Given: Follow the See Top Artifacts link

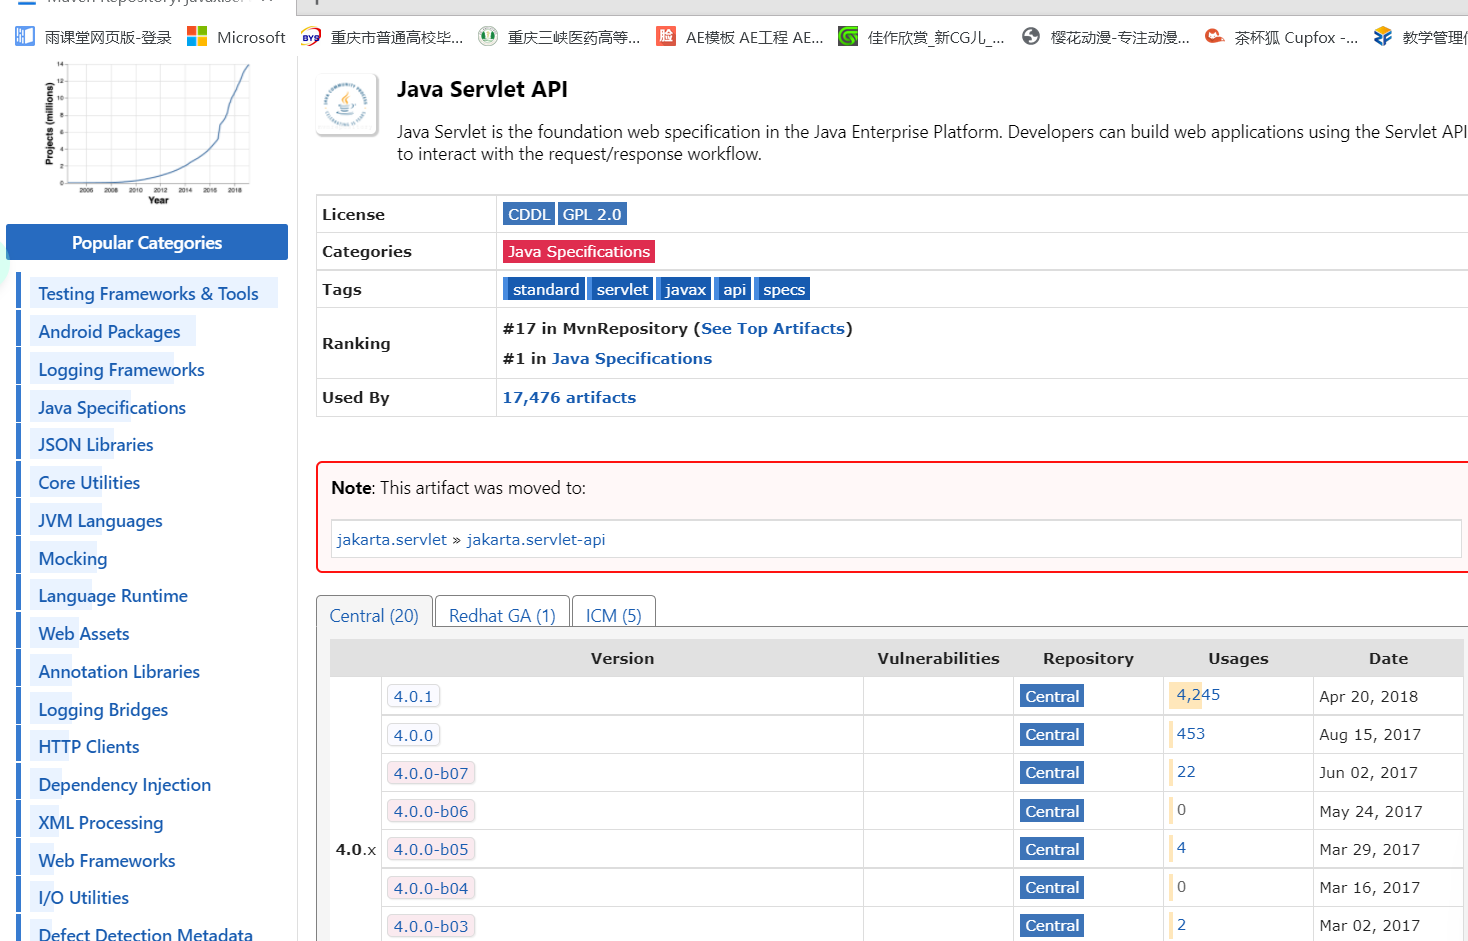Looking at the screenshot, I should [773, 328].
